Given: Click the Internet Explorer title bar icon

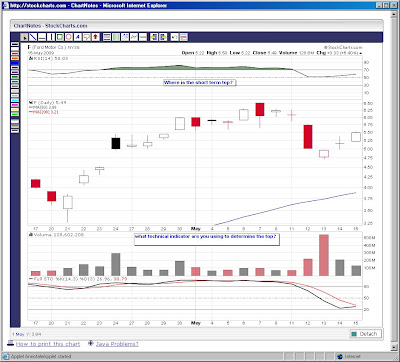Looking at the screenshot, I should point(6,5).
